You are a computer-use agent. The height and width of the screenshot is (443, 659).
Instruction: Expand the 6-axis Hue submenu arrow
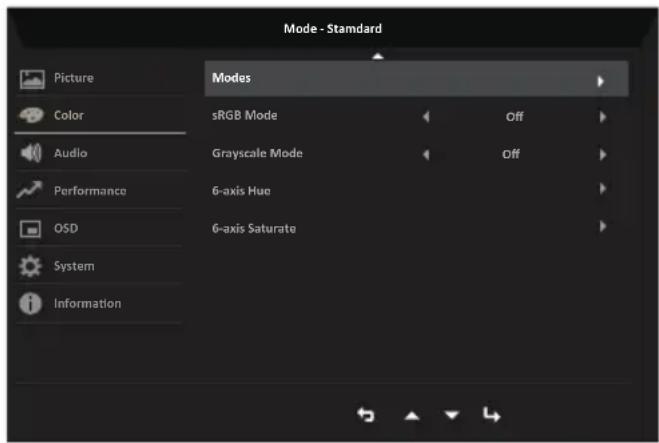pyautogui.click(x=603, y=189)
